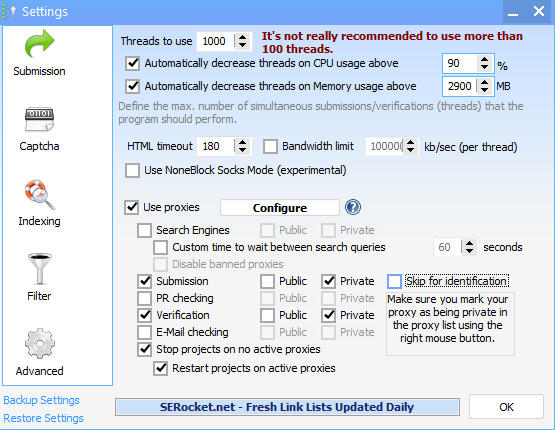The image size is (555, 430).
Task: Increase HTML timeout with up arrow
Action: coord(242,143)
